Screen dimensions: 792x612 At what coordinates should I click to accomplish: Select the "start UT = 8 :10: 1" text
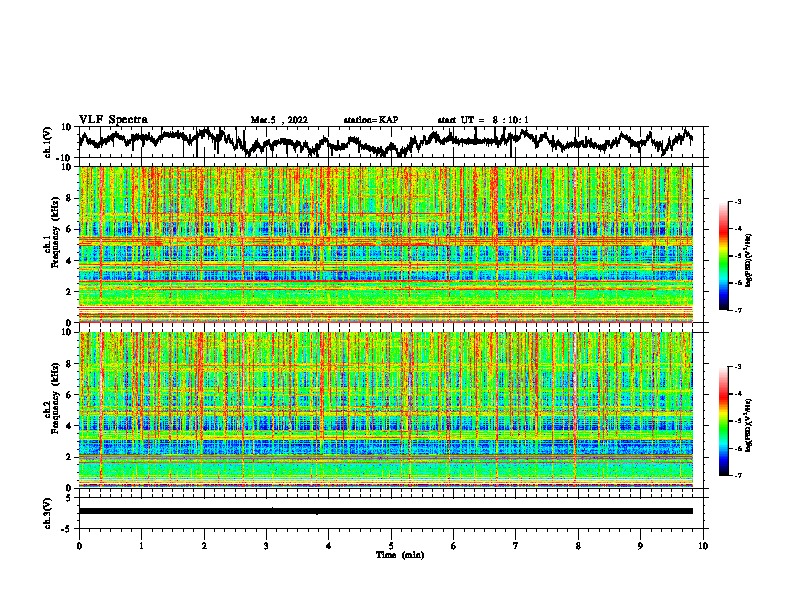tap(483, 120)
